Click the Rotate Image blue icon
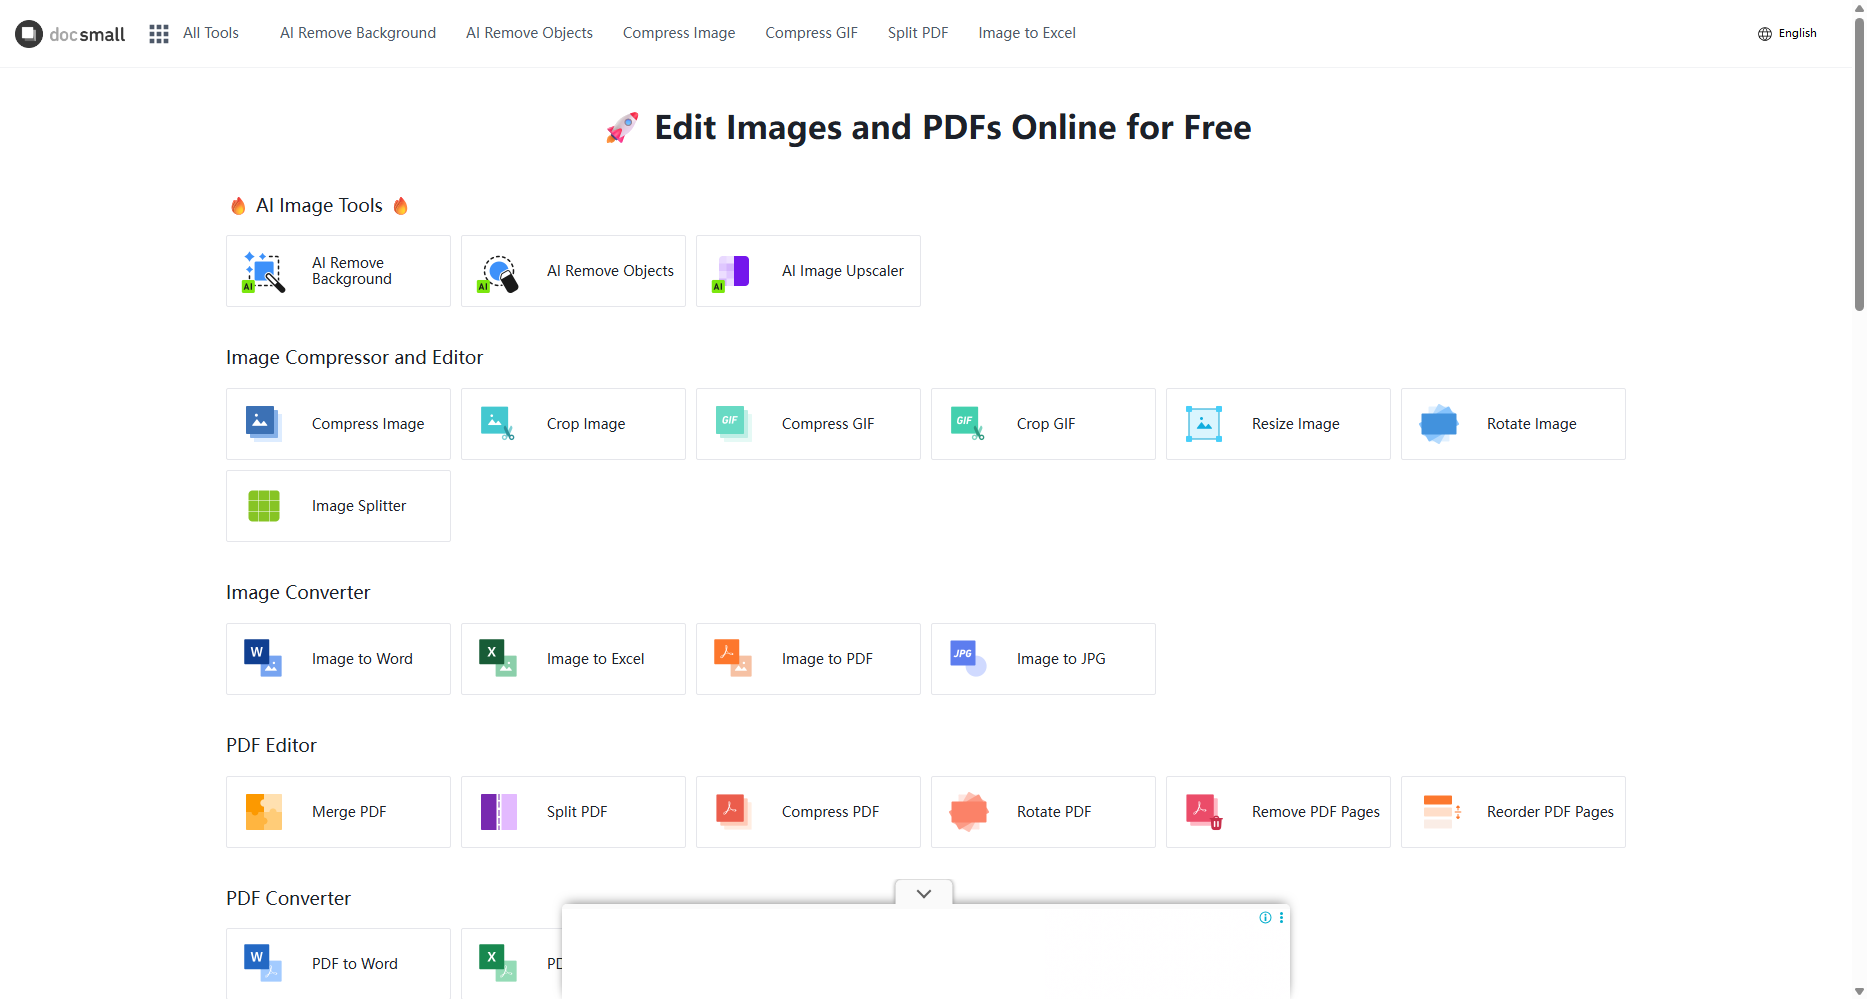The image size is (1867, 999). point(1439,424)
